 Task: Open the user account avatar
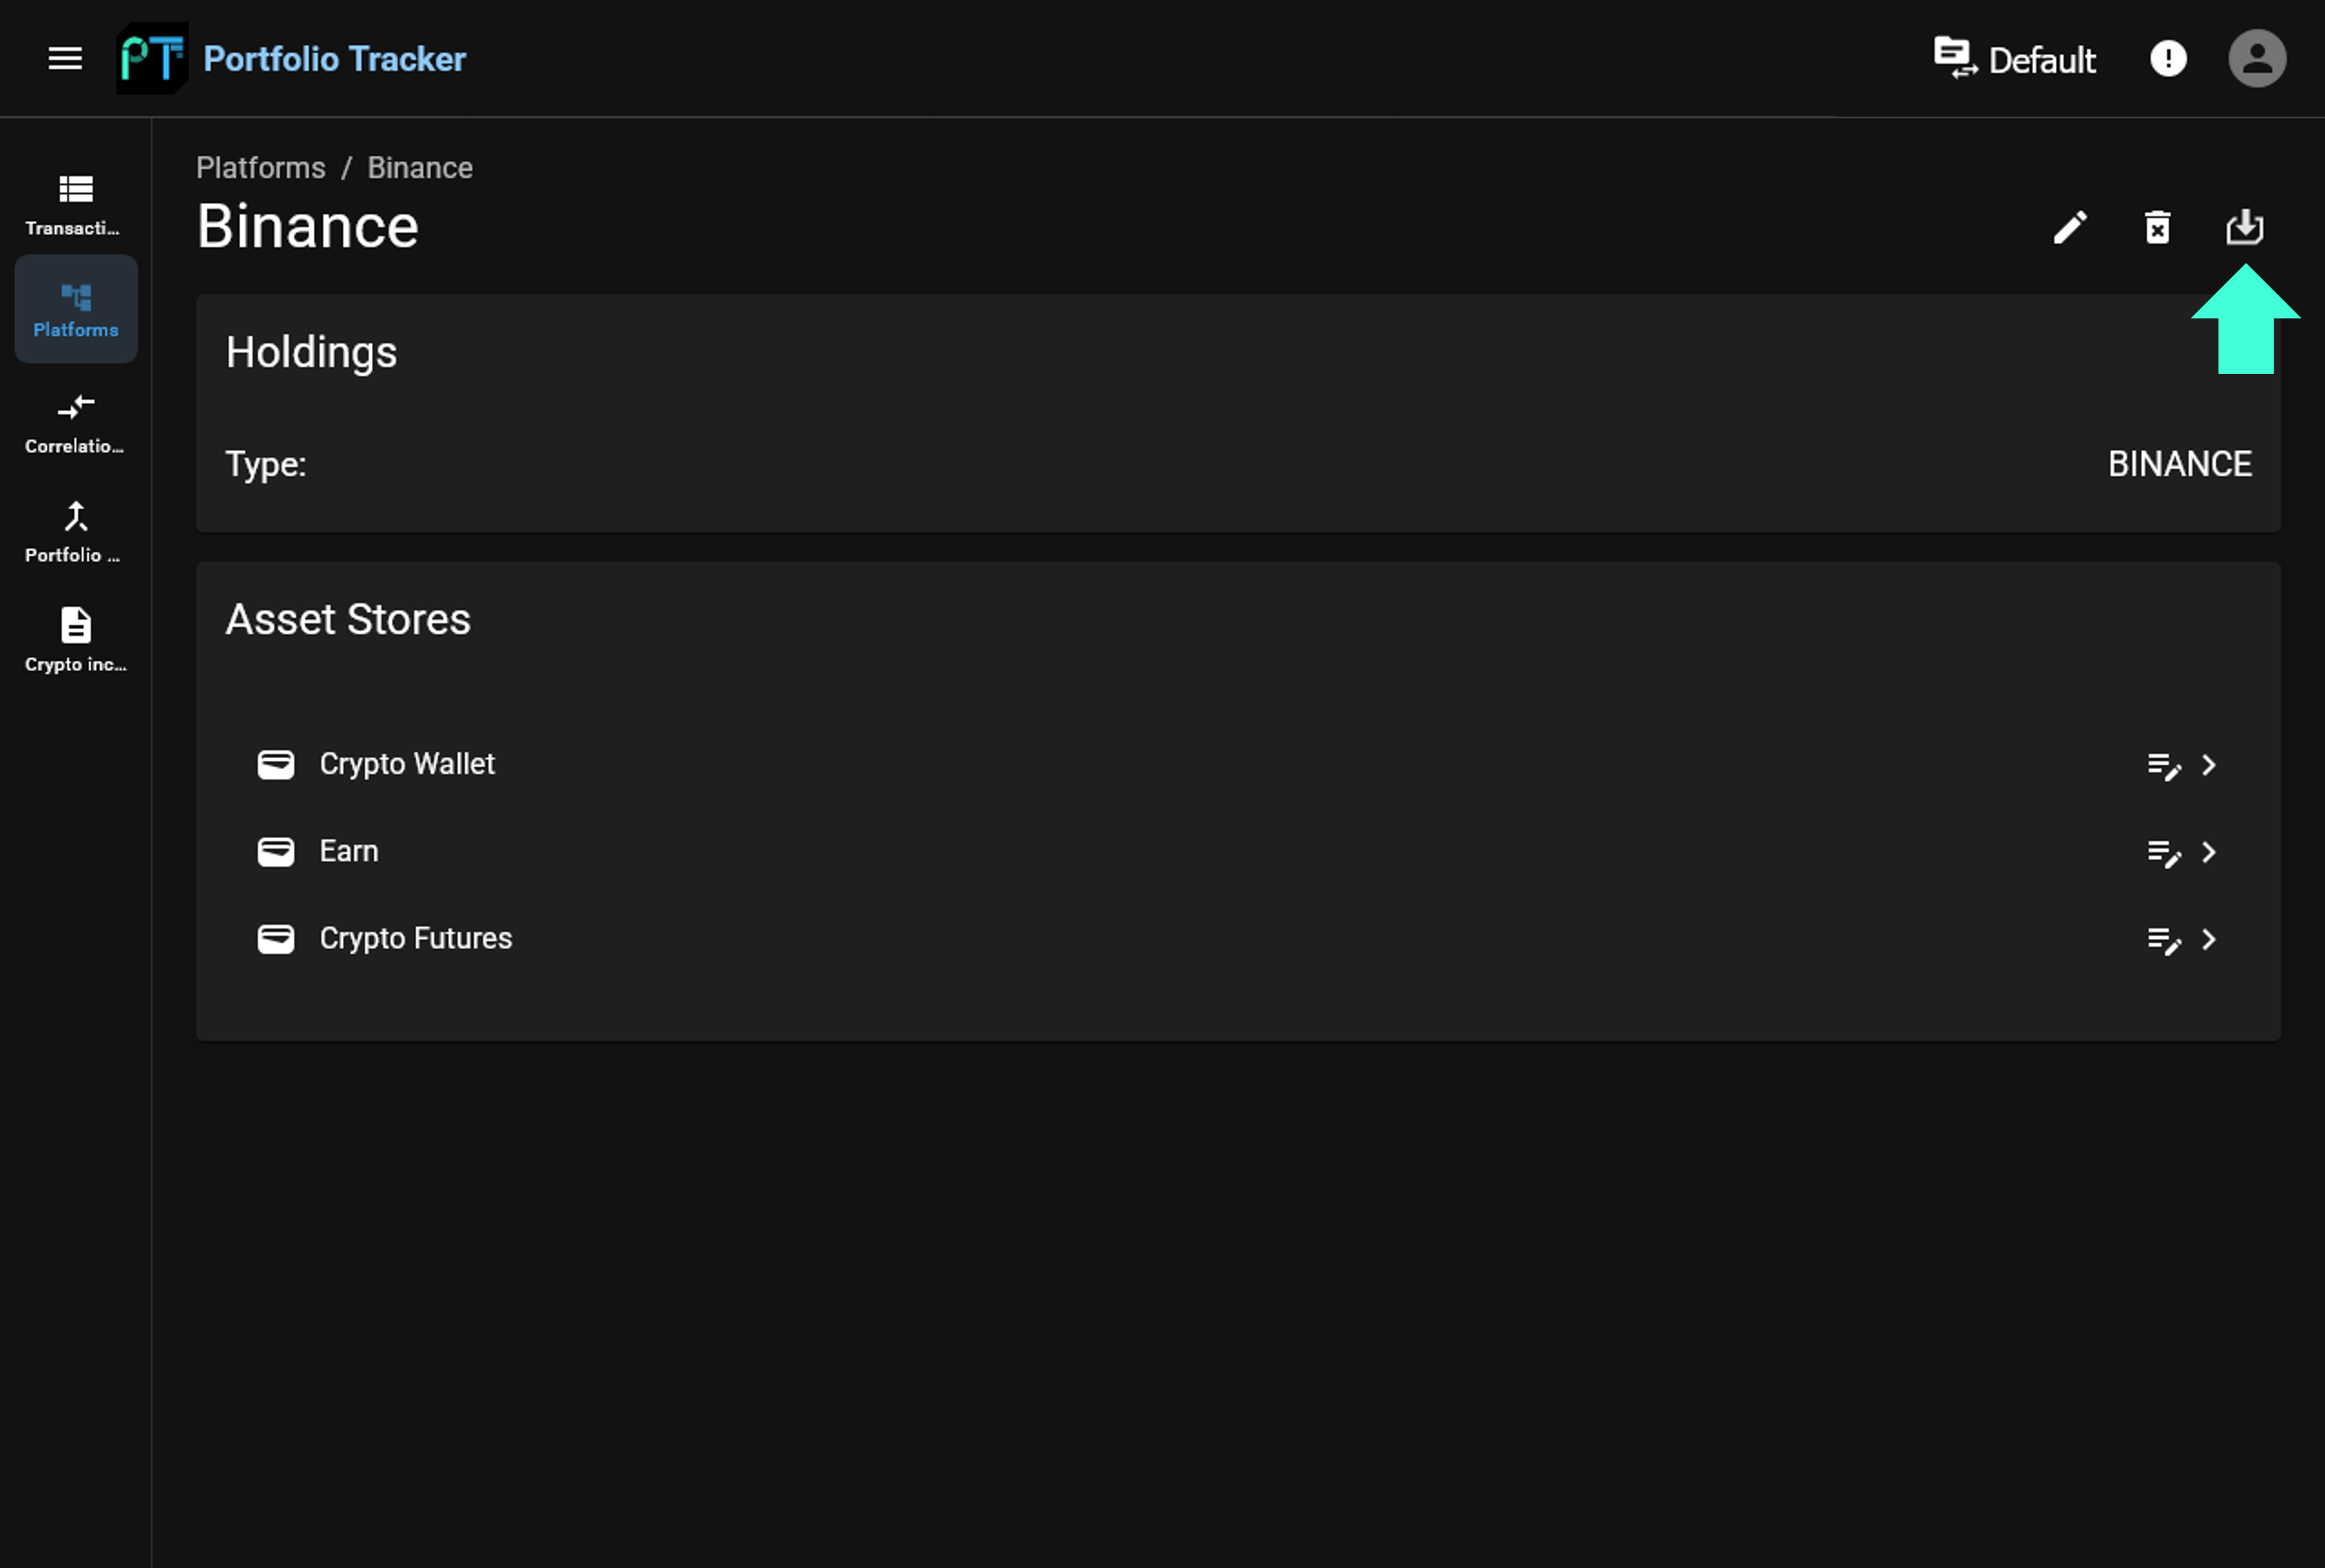[x=2257, y=59]
